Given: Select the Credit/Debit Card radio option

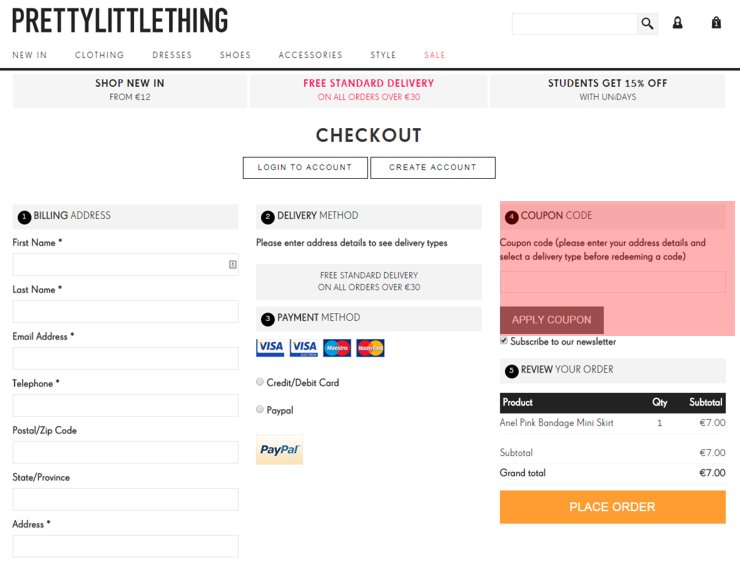Looking at the screenshot, I should [260, 382].
